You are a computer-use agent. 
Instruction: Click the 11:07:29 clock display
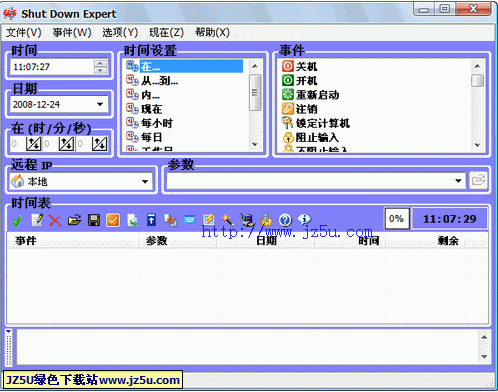450,219
